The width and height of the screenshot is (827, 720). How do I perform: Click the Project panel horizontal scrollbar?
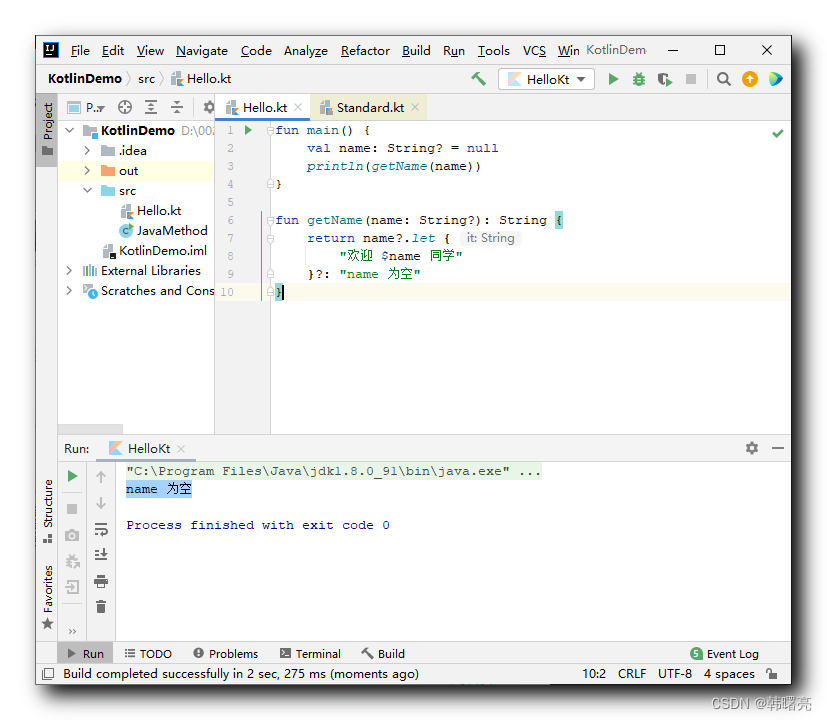coord(90,429)
